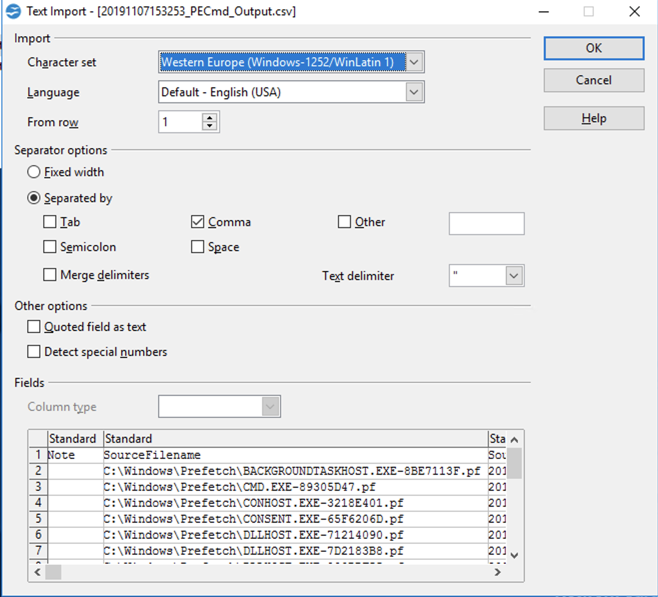The height and width of the screenshot is (597, 658).
Task: Enable the Semicolon separator checkbox
Action: (x=50, y=247)
